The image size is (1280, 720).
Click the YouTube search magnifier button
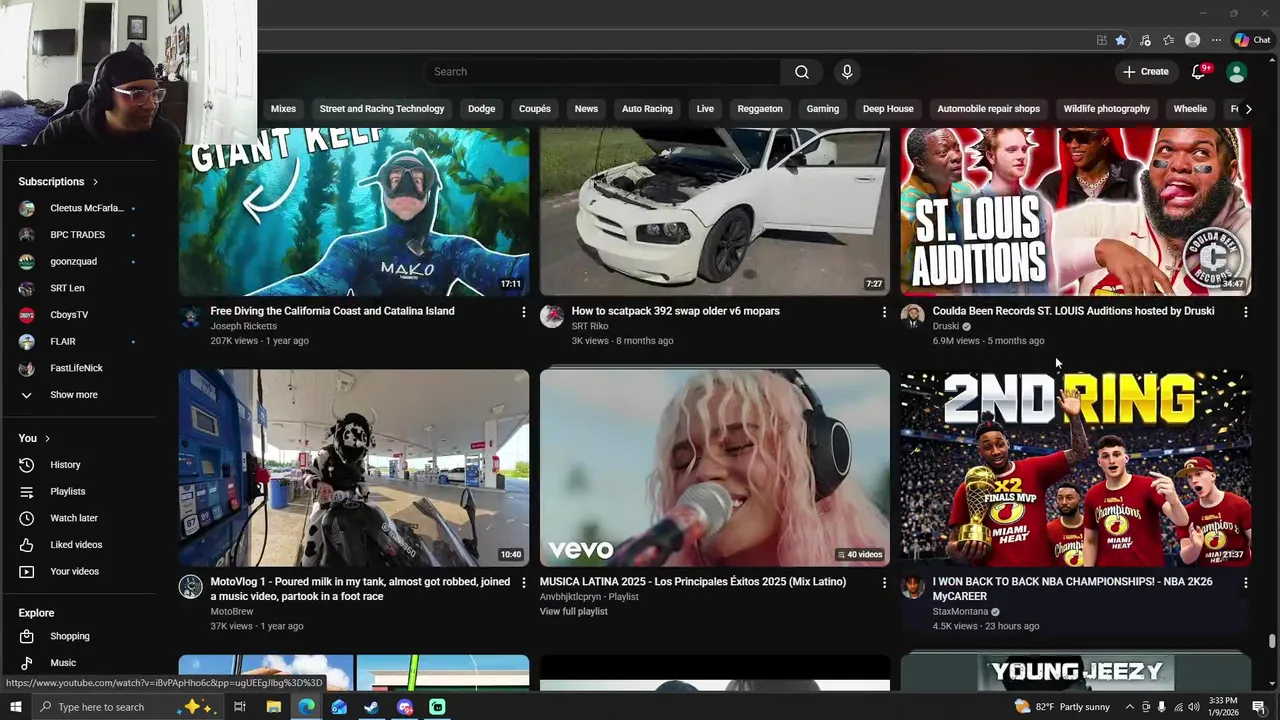[x=801, y=72]
